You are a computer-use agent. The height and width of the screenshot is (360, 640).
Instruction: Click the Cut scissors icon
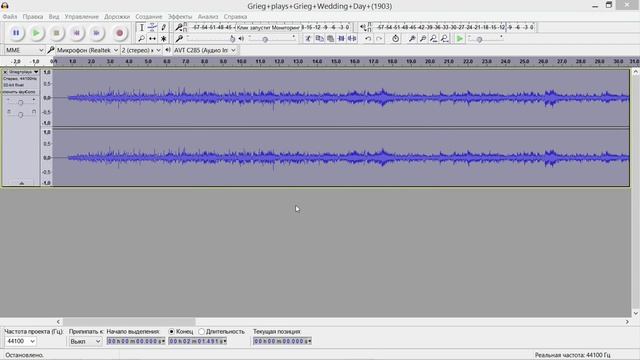tap(308, 38)
